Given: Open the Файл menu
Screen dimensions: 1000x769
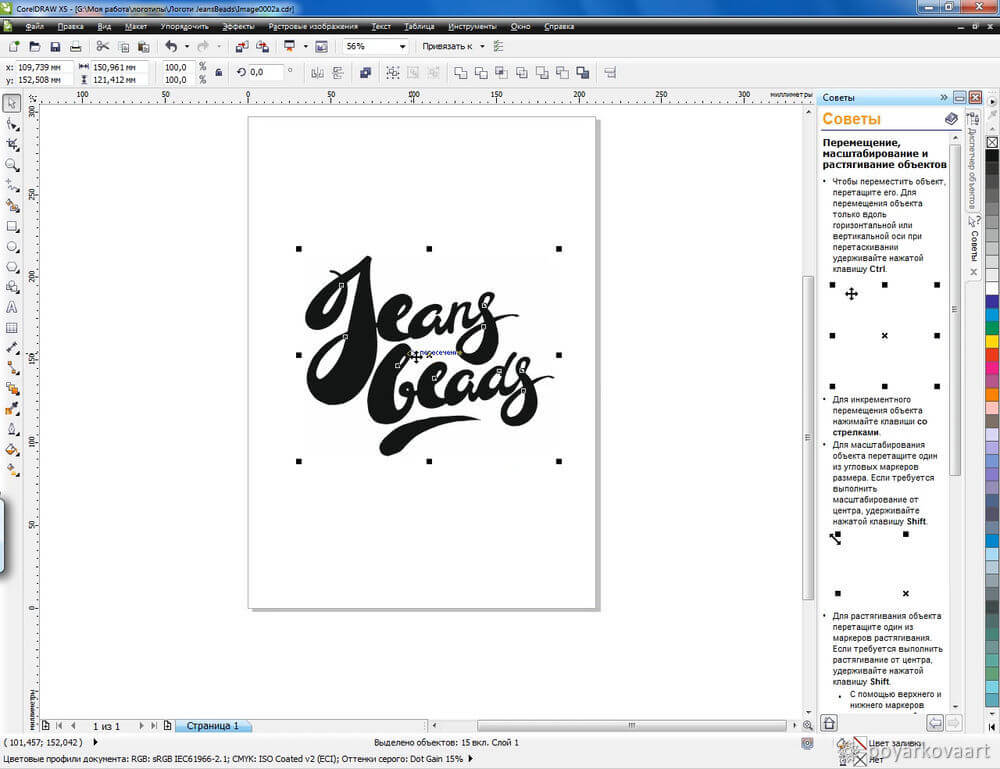Looking at the screenshot, I should (x=34, y=27).
